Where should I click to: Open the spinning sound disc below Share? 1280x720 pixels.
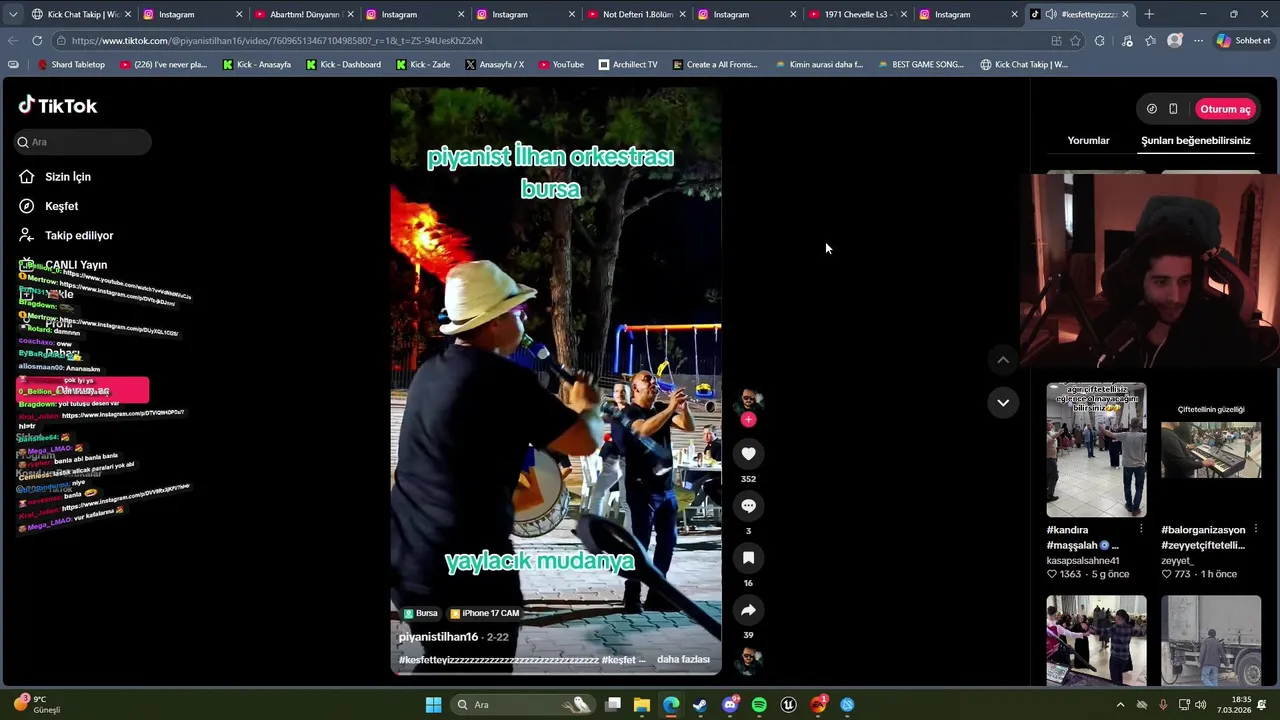click(x=748, y=659)
